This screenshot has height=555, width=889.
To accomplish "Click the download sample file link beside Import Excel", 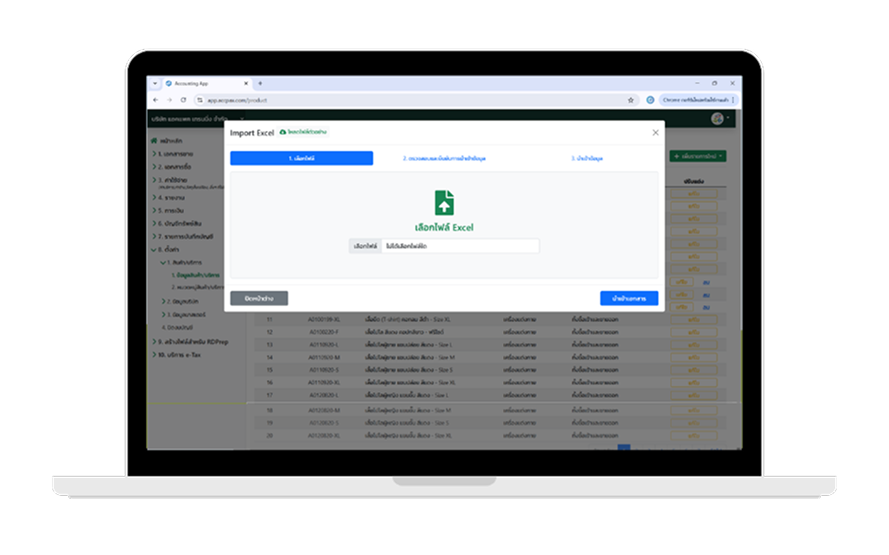I will coord(303,132).
